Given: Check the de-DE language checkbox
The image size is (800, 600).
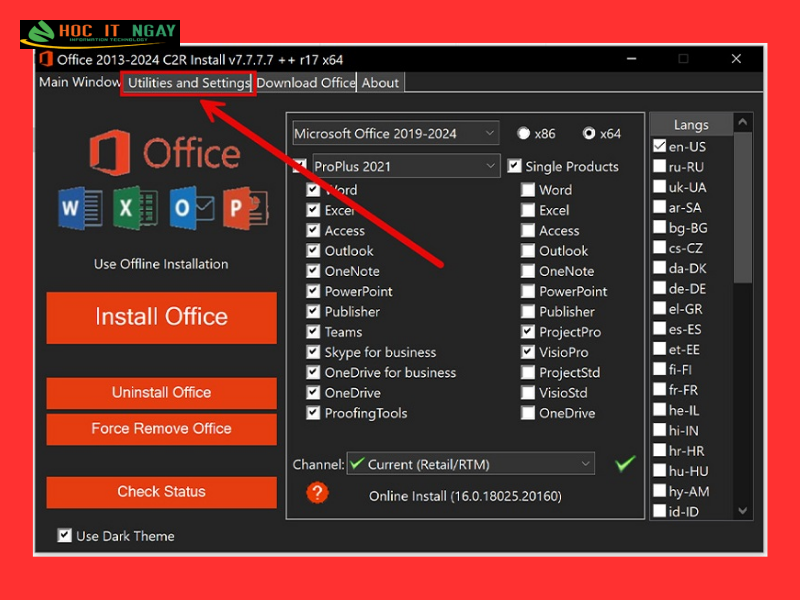Looking at the screenshot, I should tap(659, 288).
